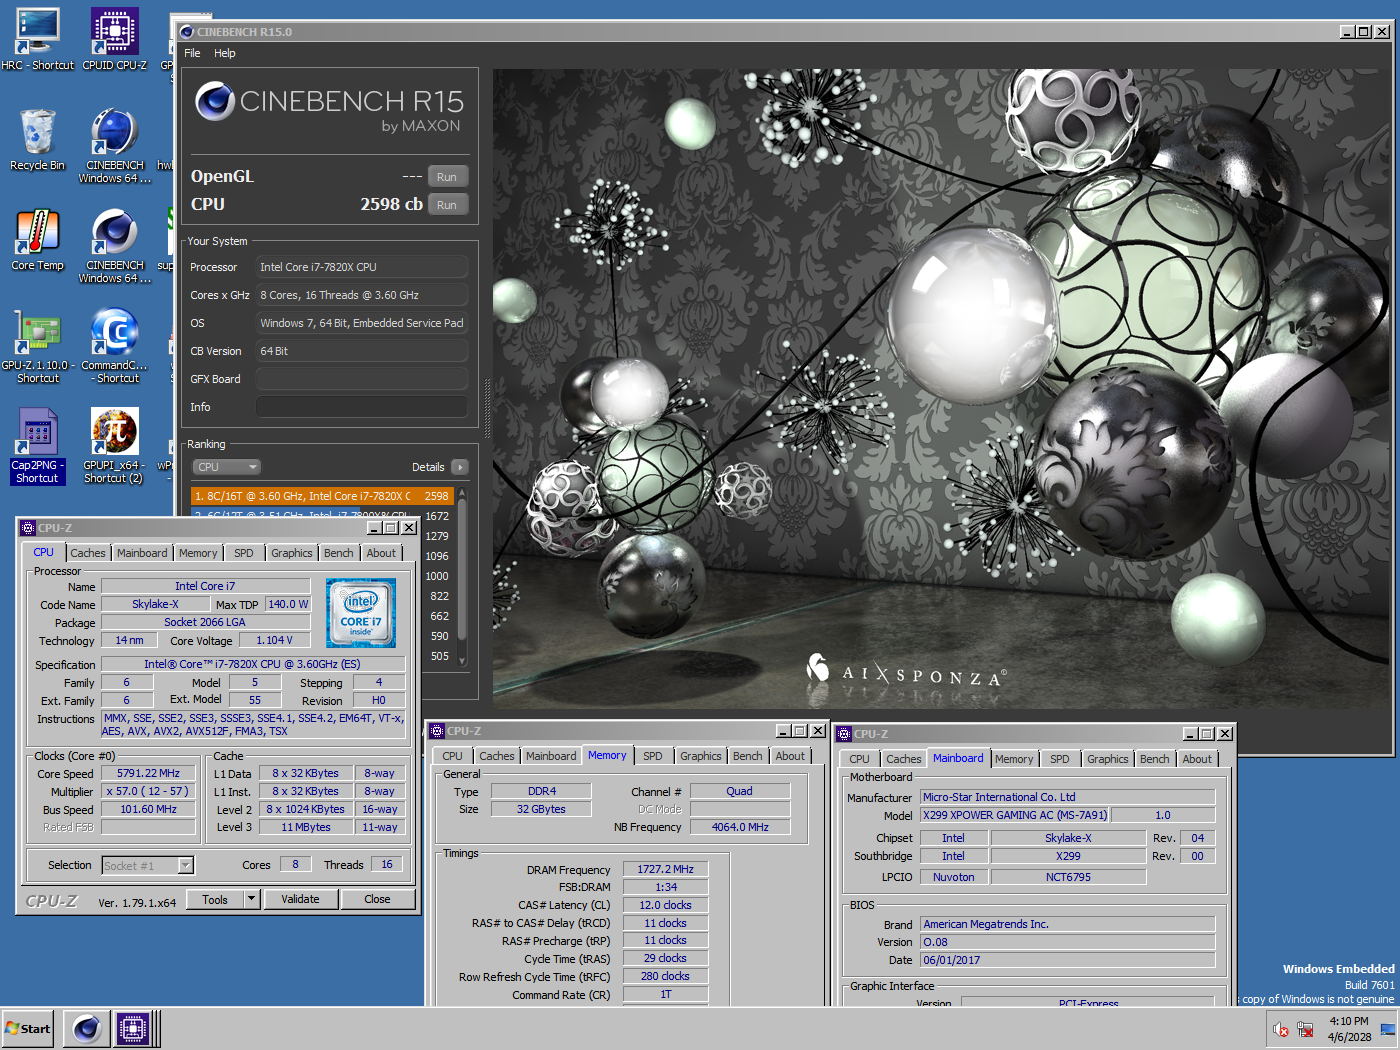Image resolution: width=1400 pixels, height=1050 pixels.
Task: Click the GFX Board field
Action: (362, 379)
